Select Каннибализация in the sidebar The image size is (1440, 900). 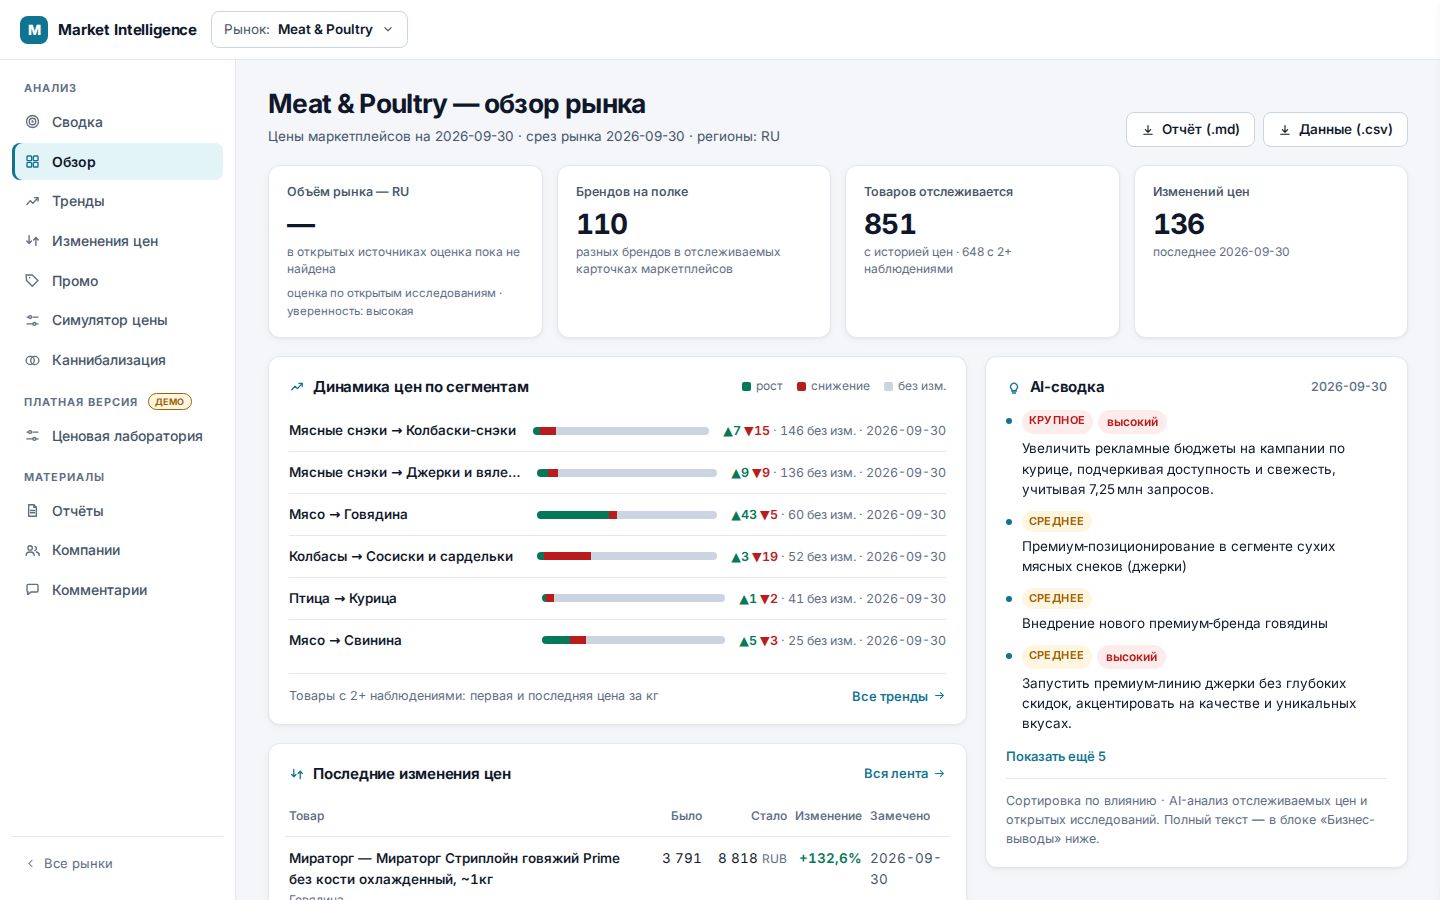[117, 360]
